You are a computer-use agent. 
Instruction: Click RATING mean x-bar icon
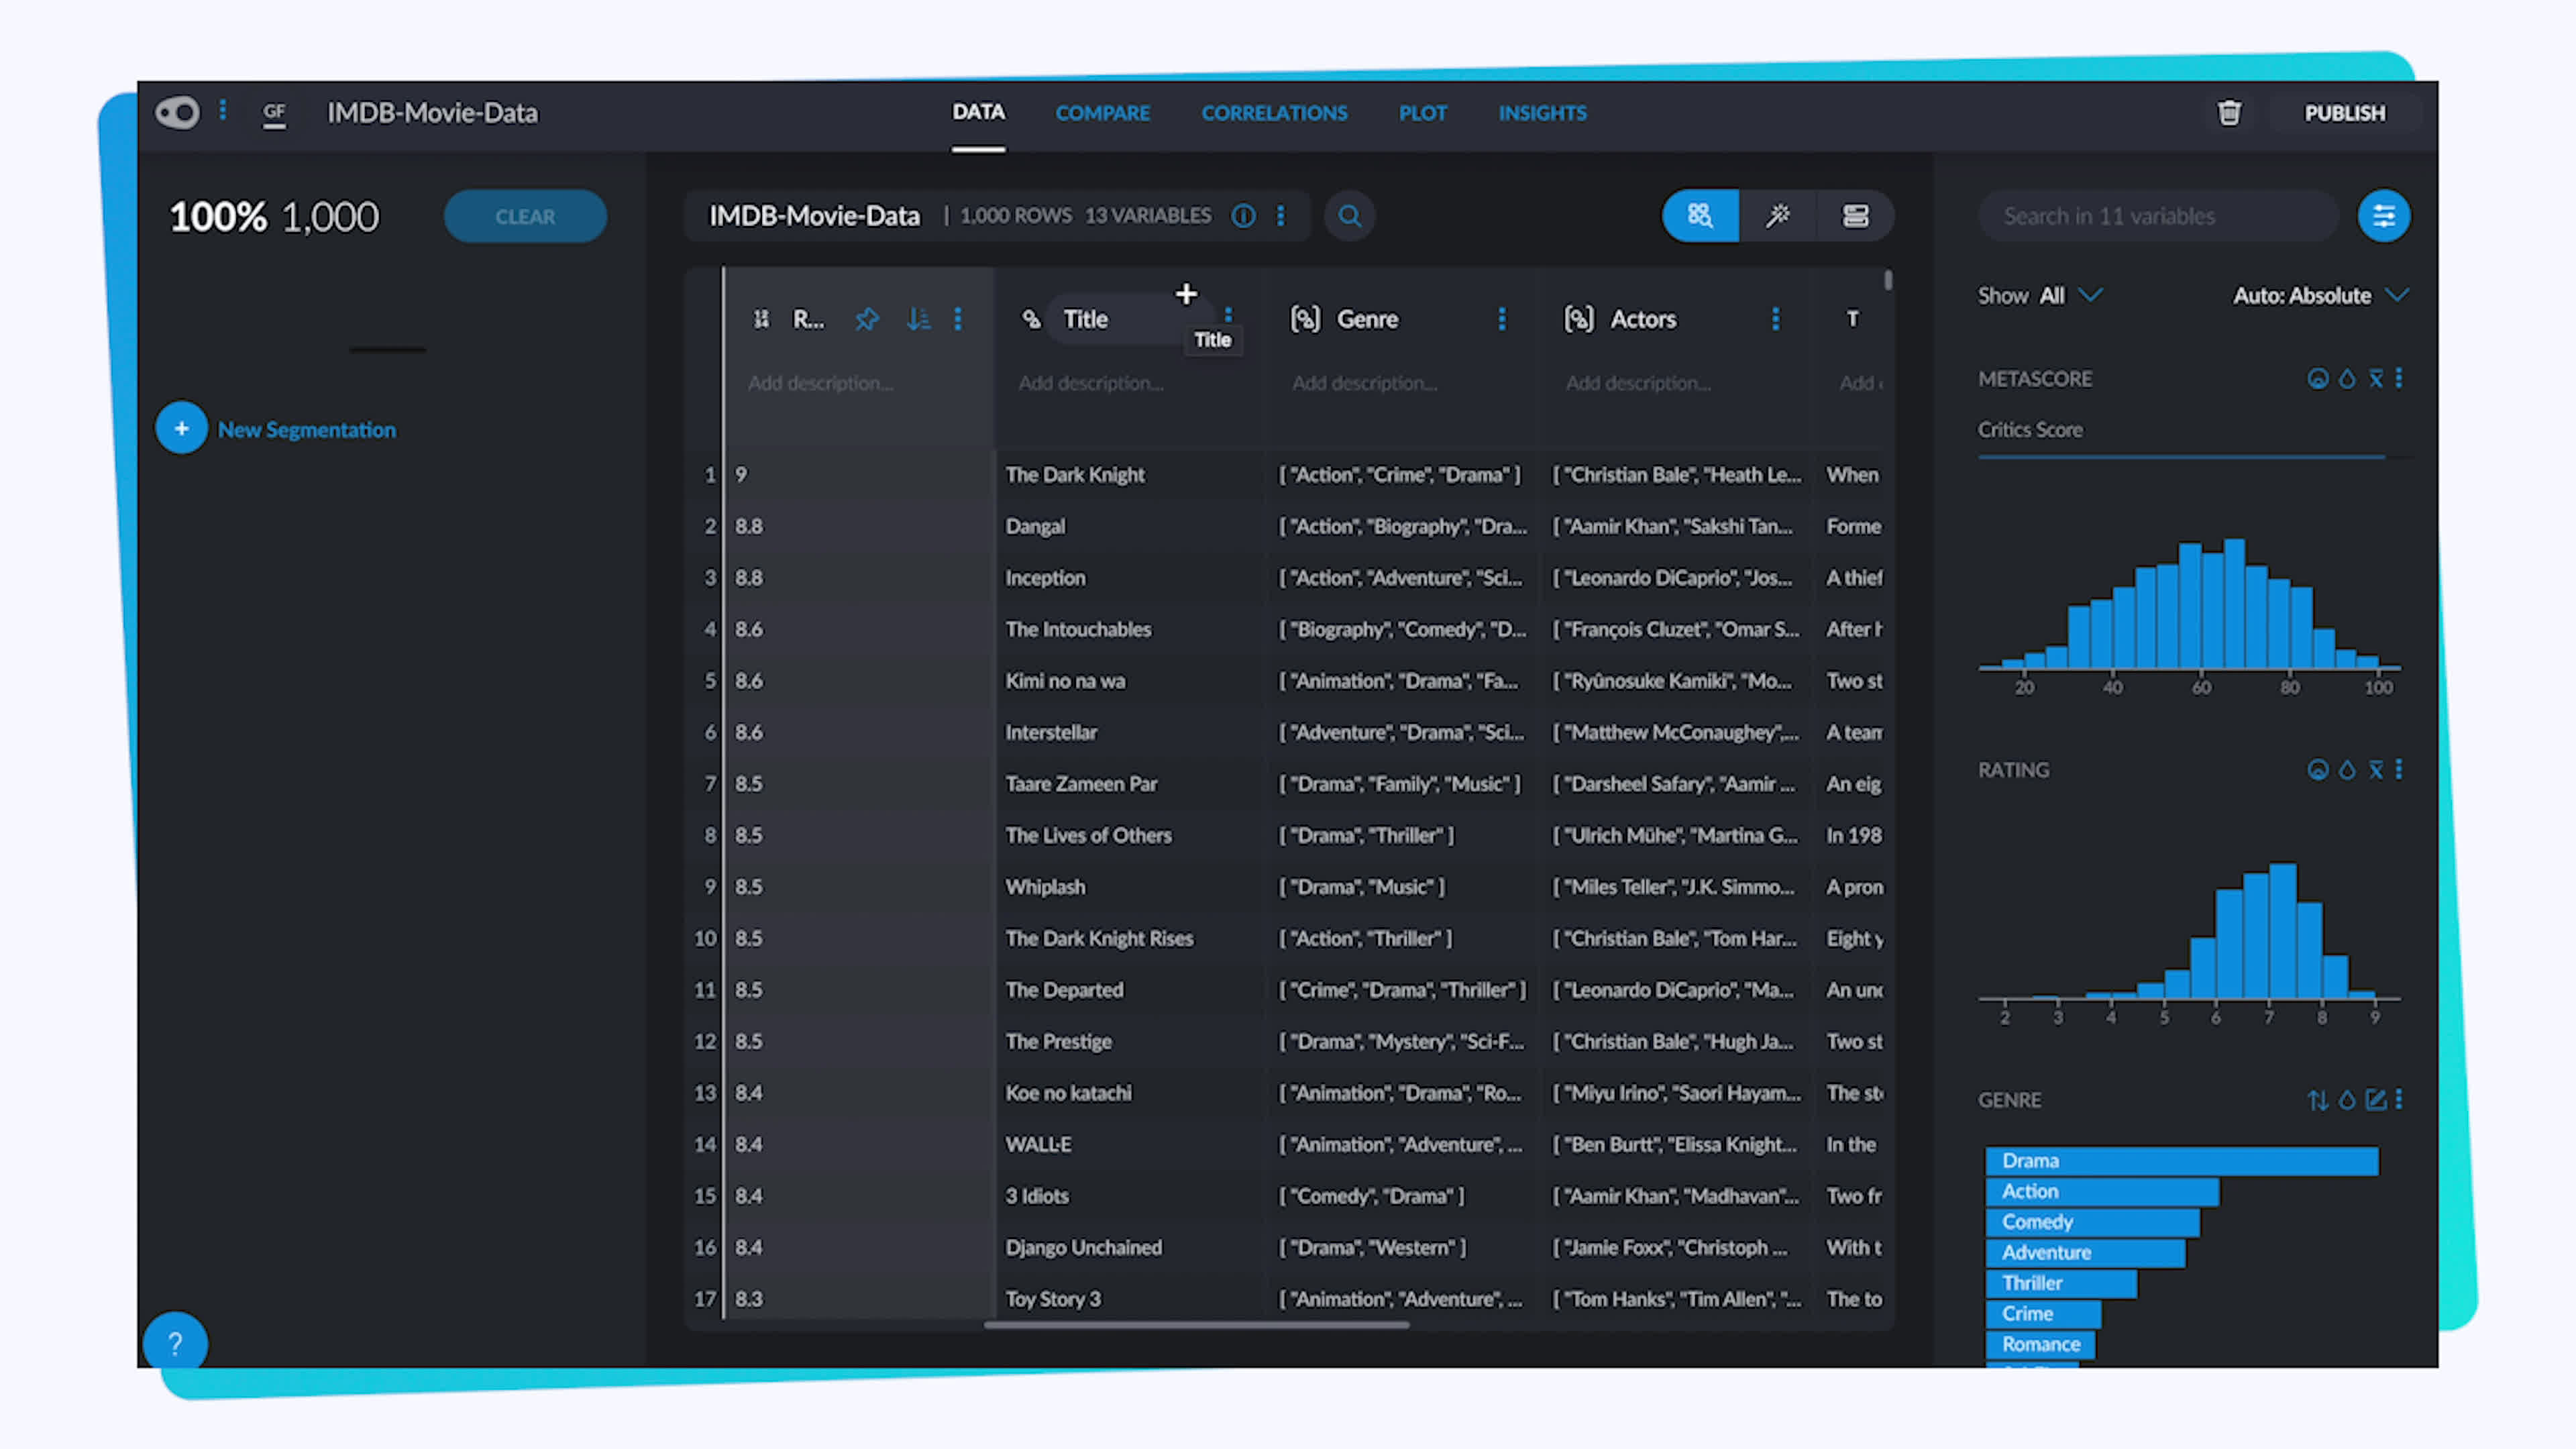pos(2375,770)
